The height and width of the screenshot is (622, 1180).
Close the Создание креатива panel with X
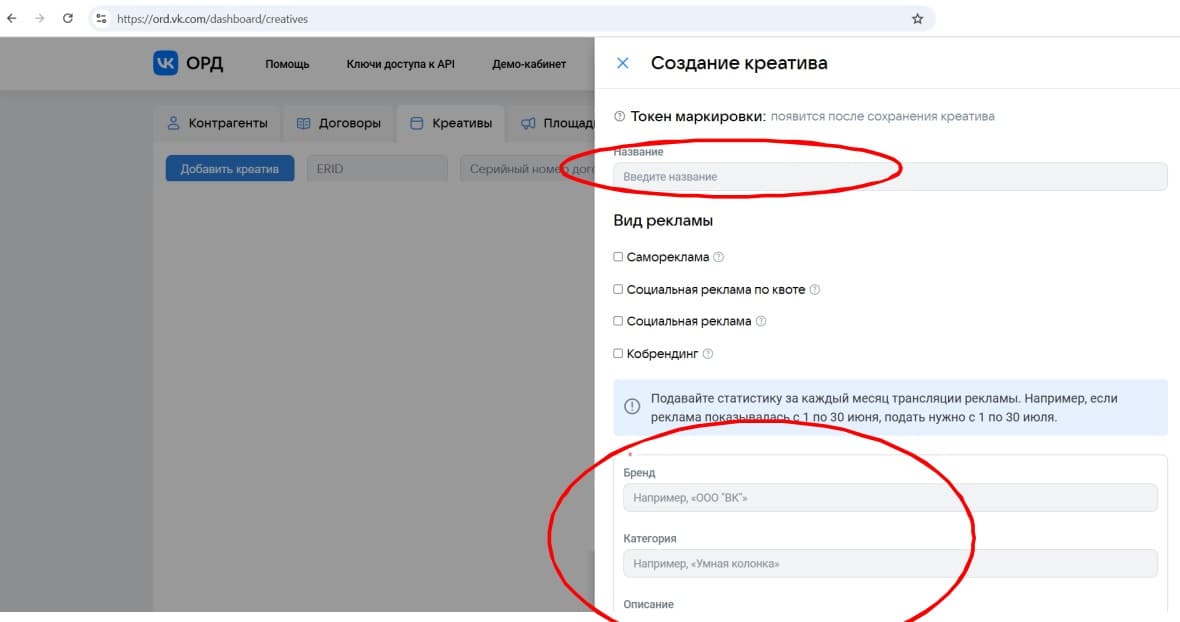point(623,63)
